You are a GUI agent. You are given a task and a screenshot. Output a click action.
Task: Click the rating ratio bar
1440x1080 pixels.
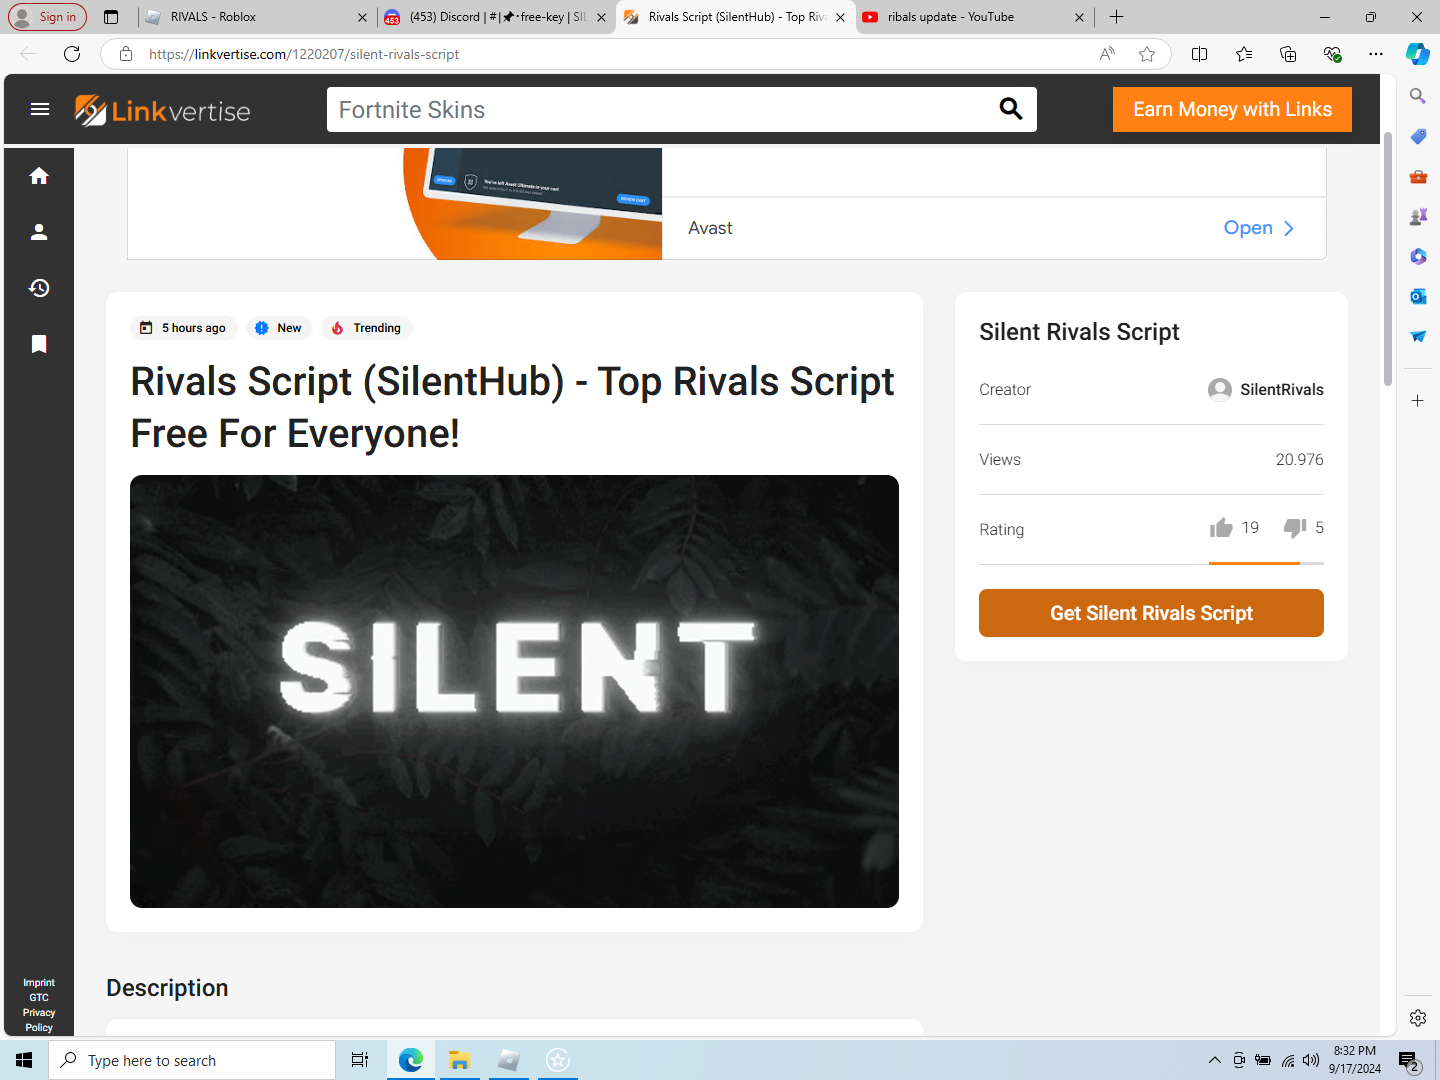(x=1266, y=563)
